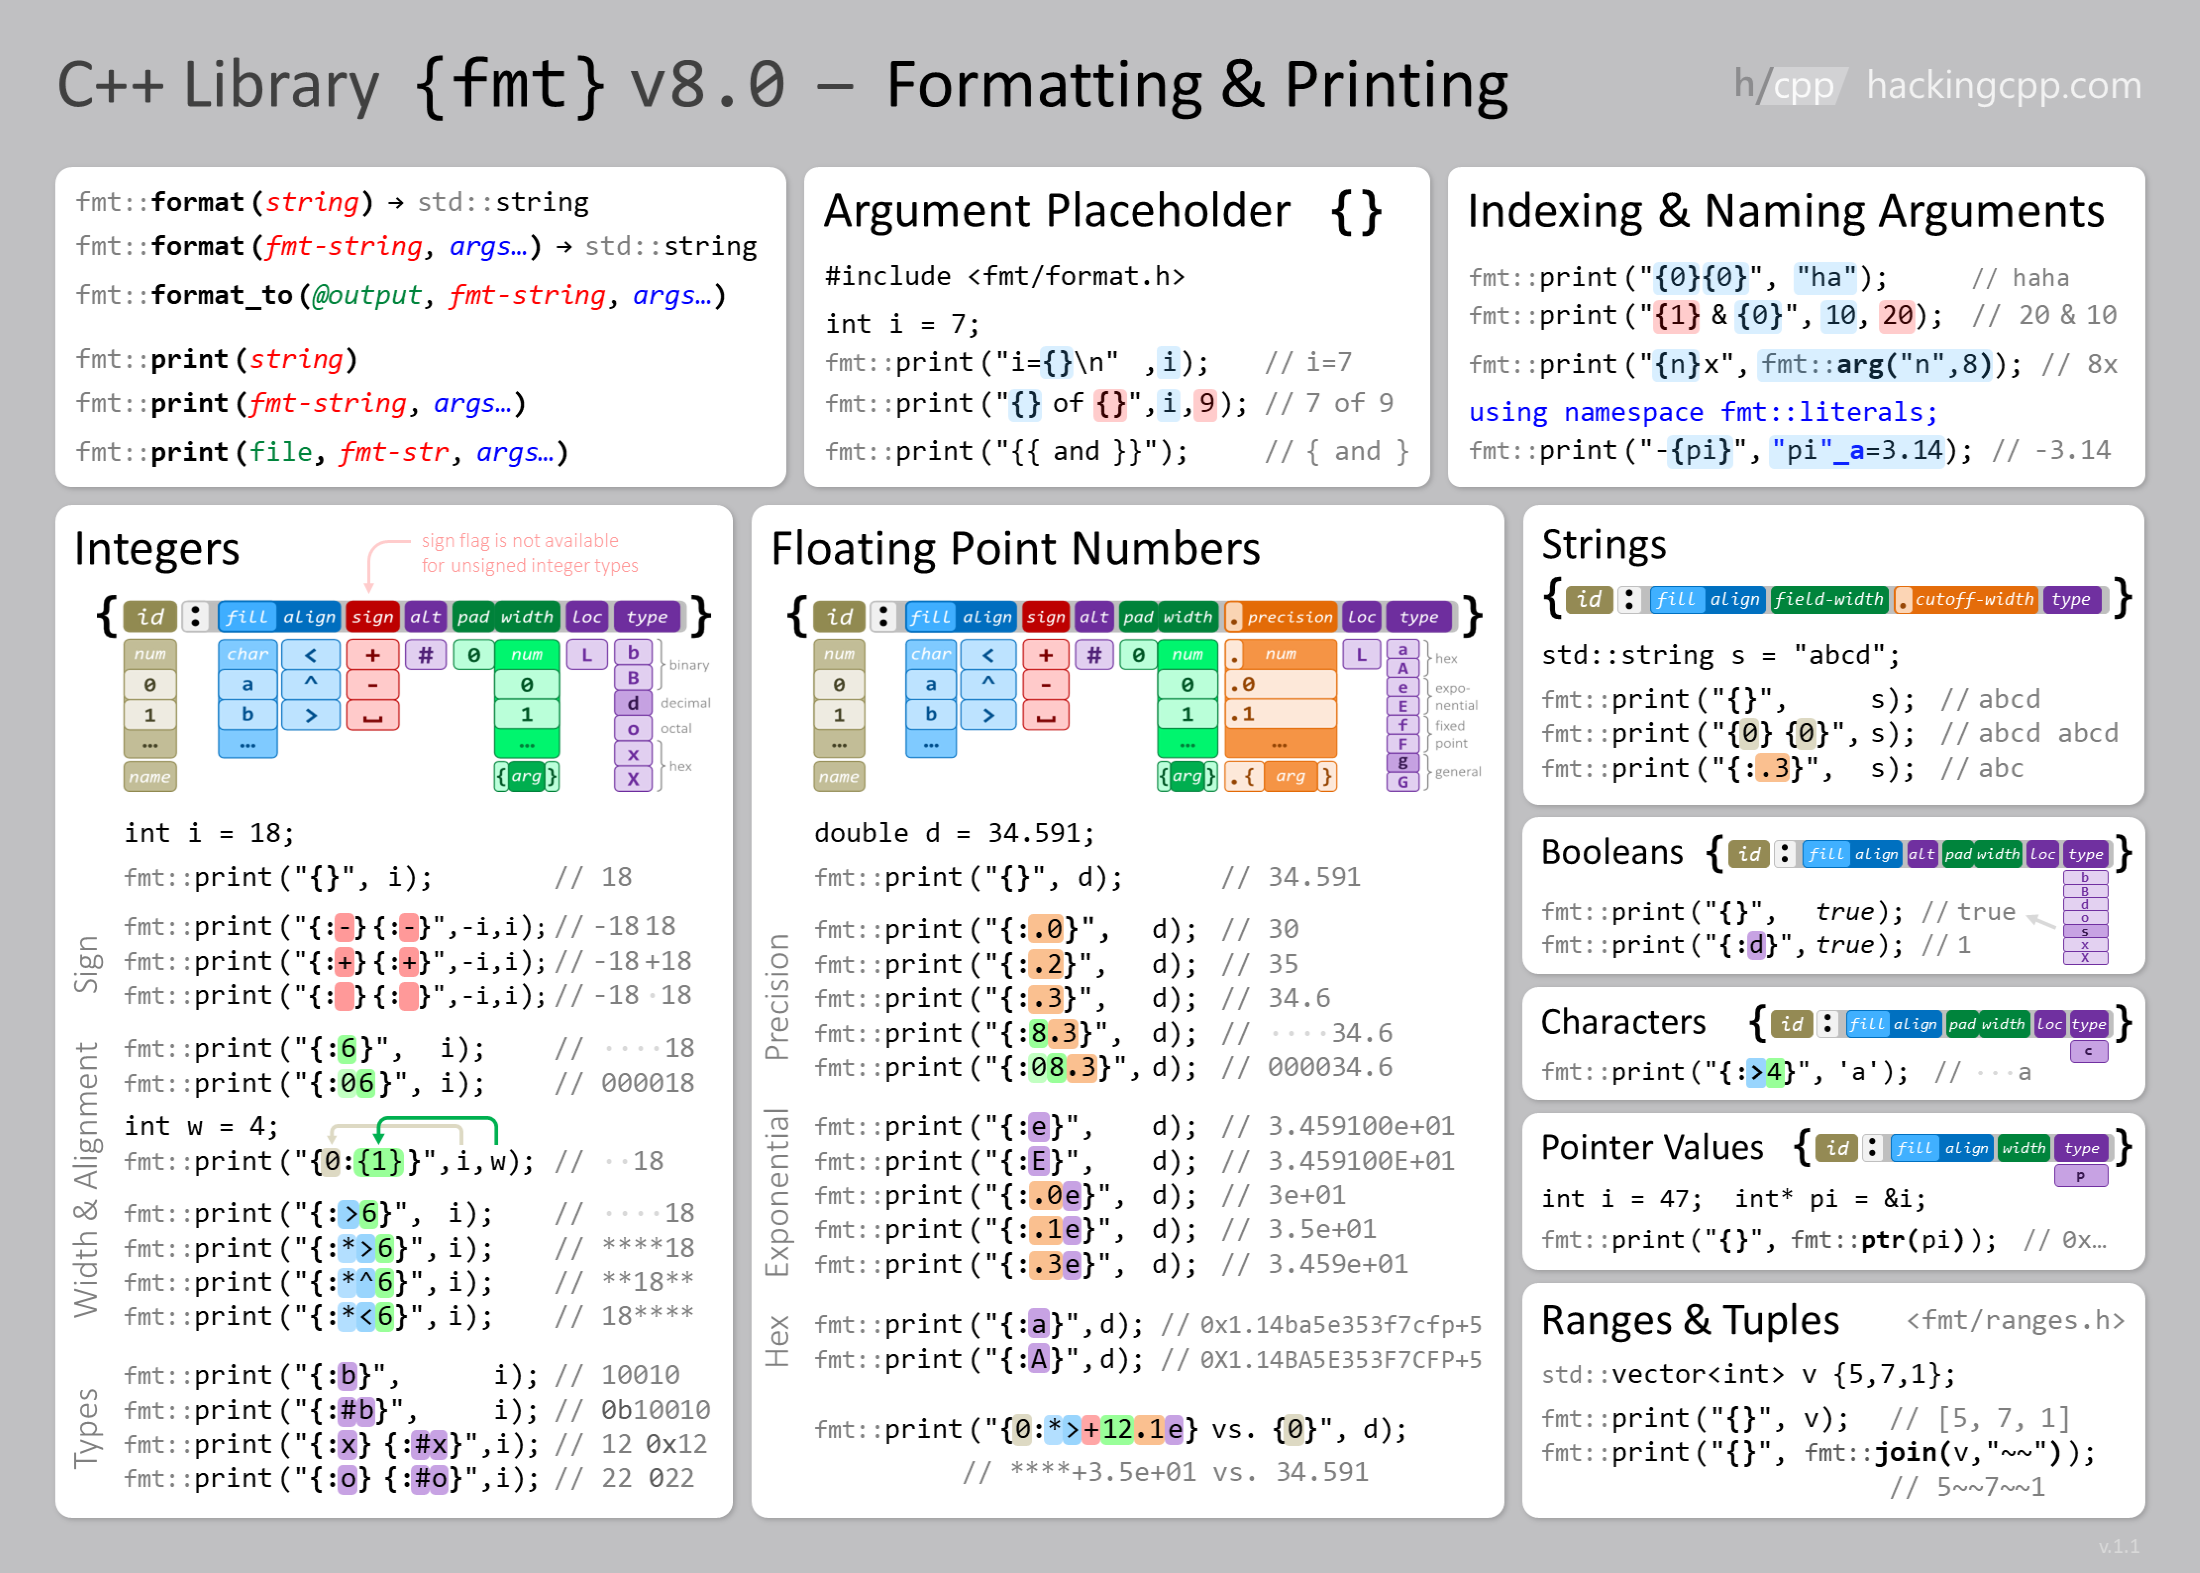Click the red plus sign box in Integers
Image resolution: width=2200 pixels, height=1573 pixels.
pyautogui.click(x=372, y=655)
